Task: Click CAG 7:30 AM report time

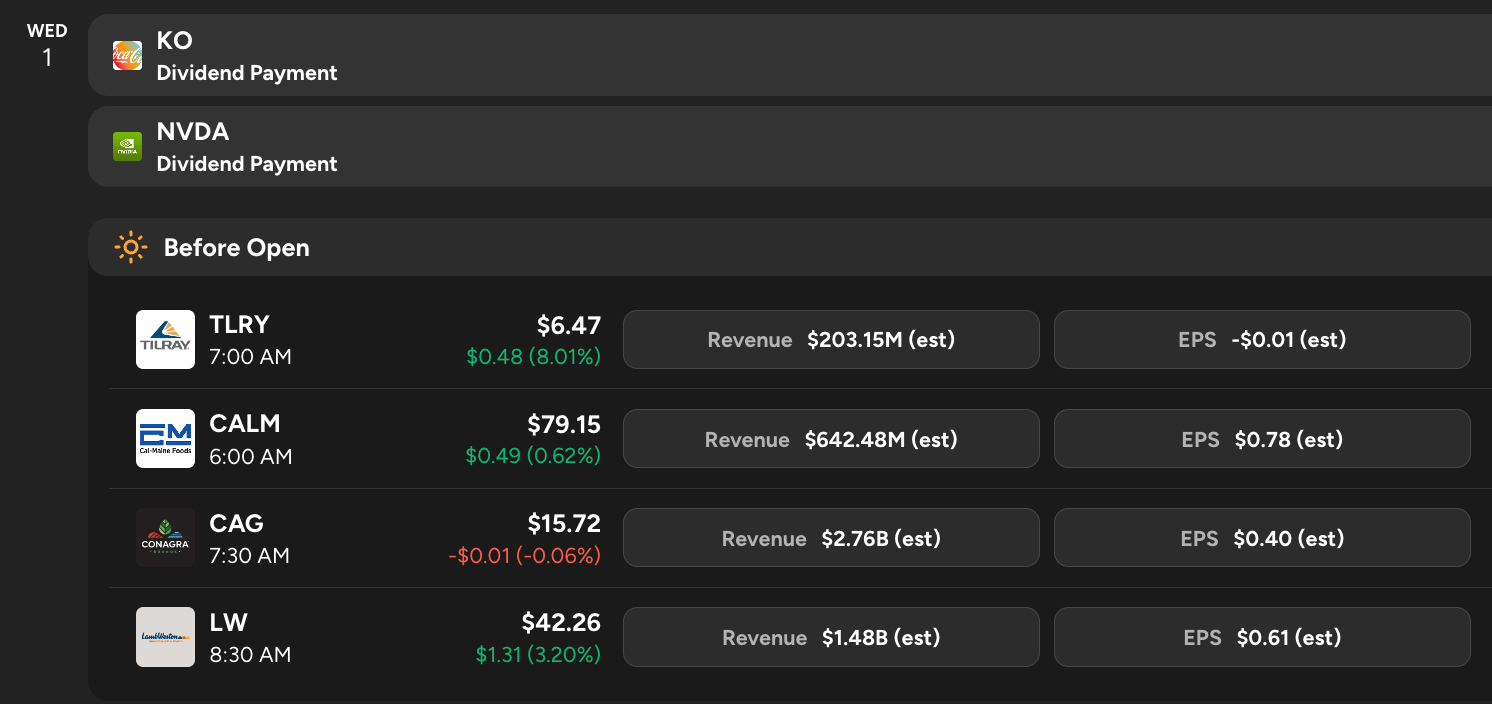Action: pos(250,555)
